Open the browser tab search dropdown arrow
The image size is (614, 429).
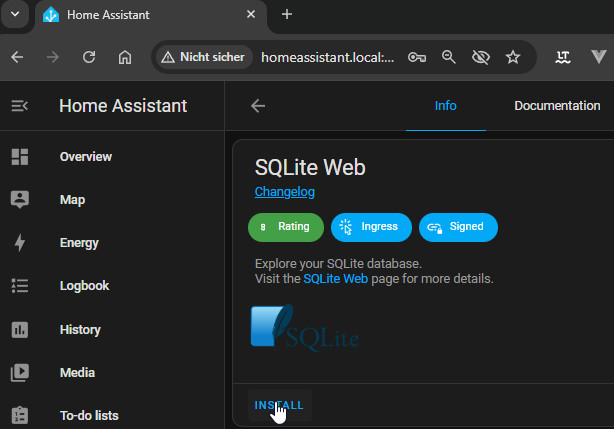pyautogui.click(x=15, y=14)
